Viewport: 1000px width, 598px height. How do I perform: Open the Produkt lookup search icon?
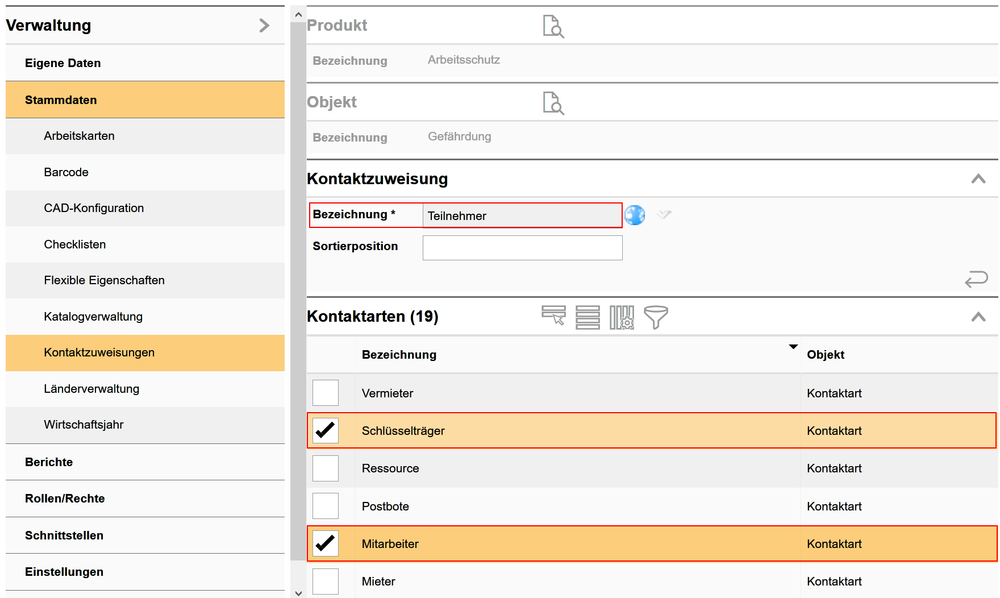tap(553, 26)
